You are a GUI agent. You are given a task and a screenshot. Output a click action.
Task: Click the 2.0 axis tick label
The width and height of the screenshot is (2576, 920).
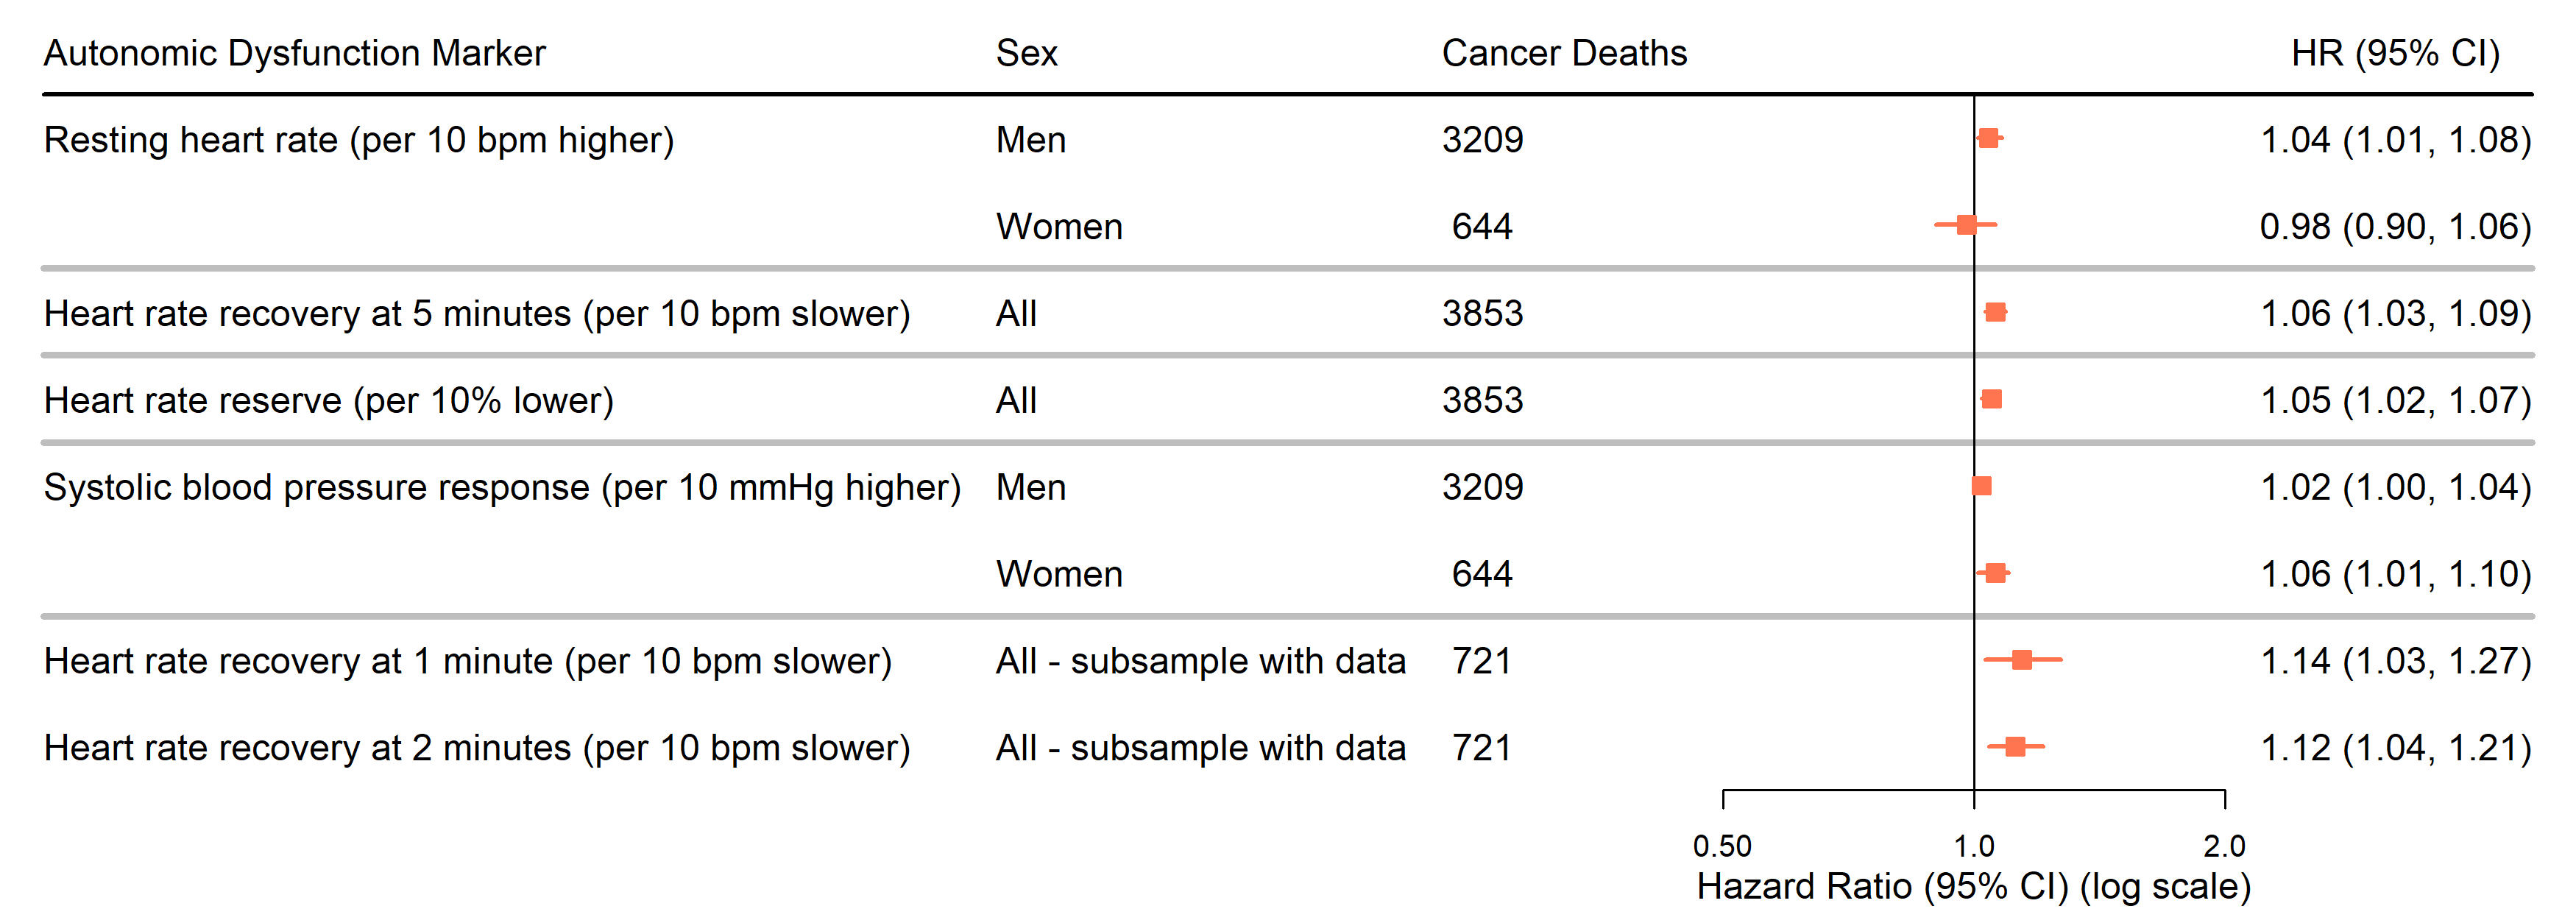tap(2224, 846)
